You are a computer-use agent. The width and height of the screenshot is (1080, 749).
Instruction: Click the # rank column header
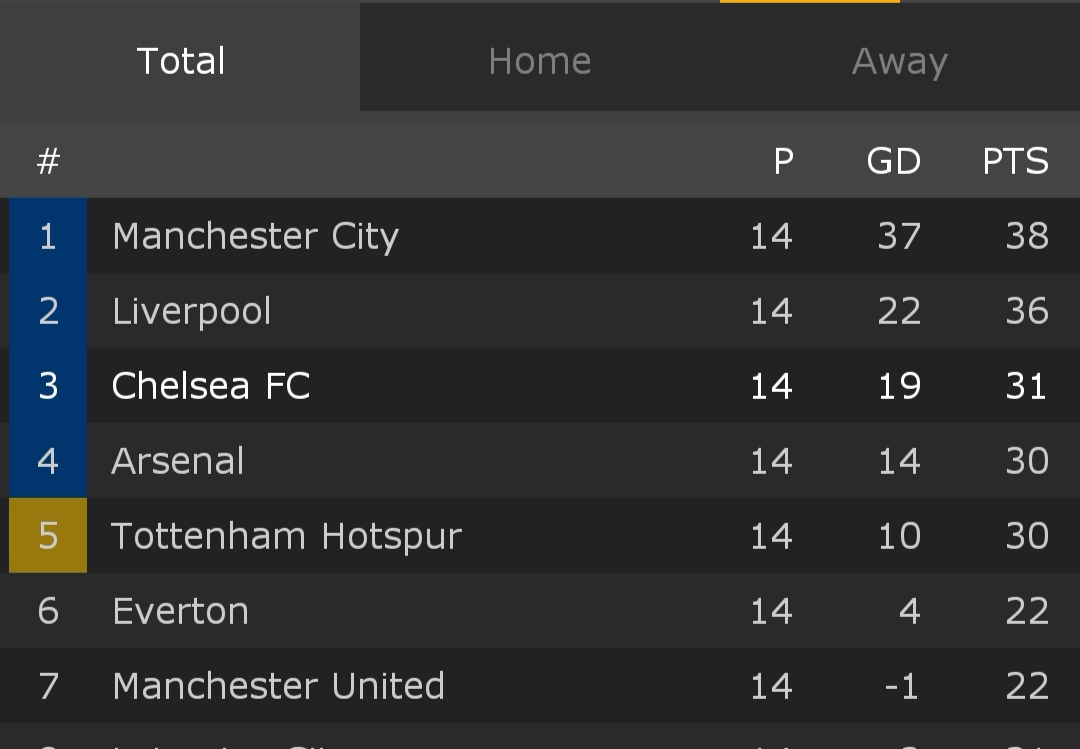[x=48, y=161]
